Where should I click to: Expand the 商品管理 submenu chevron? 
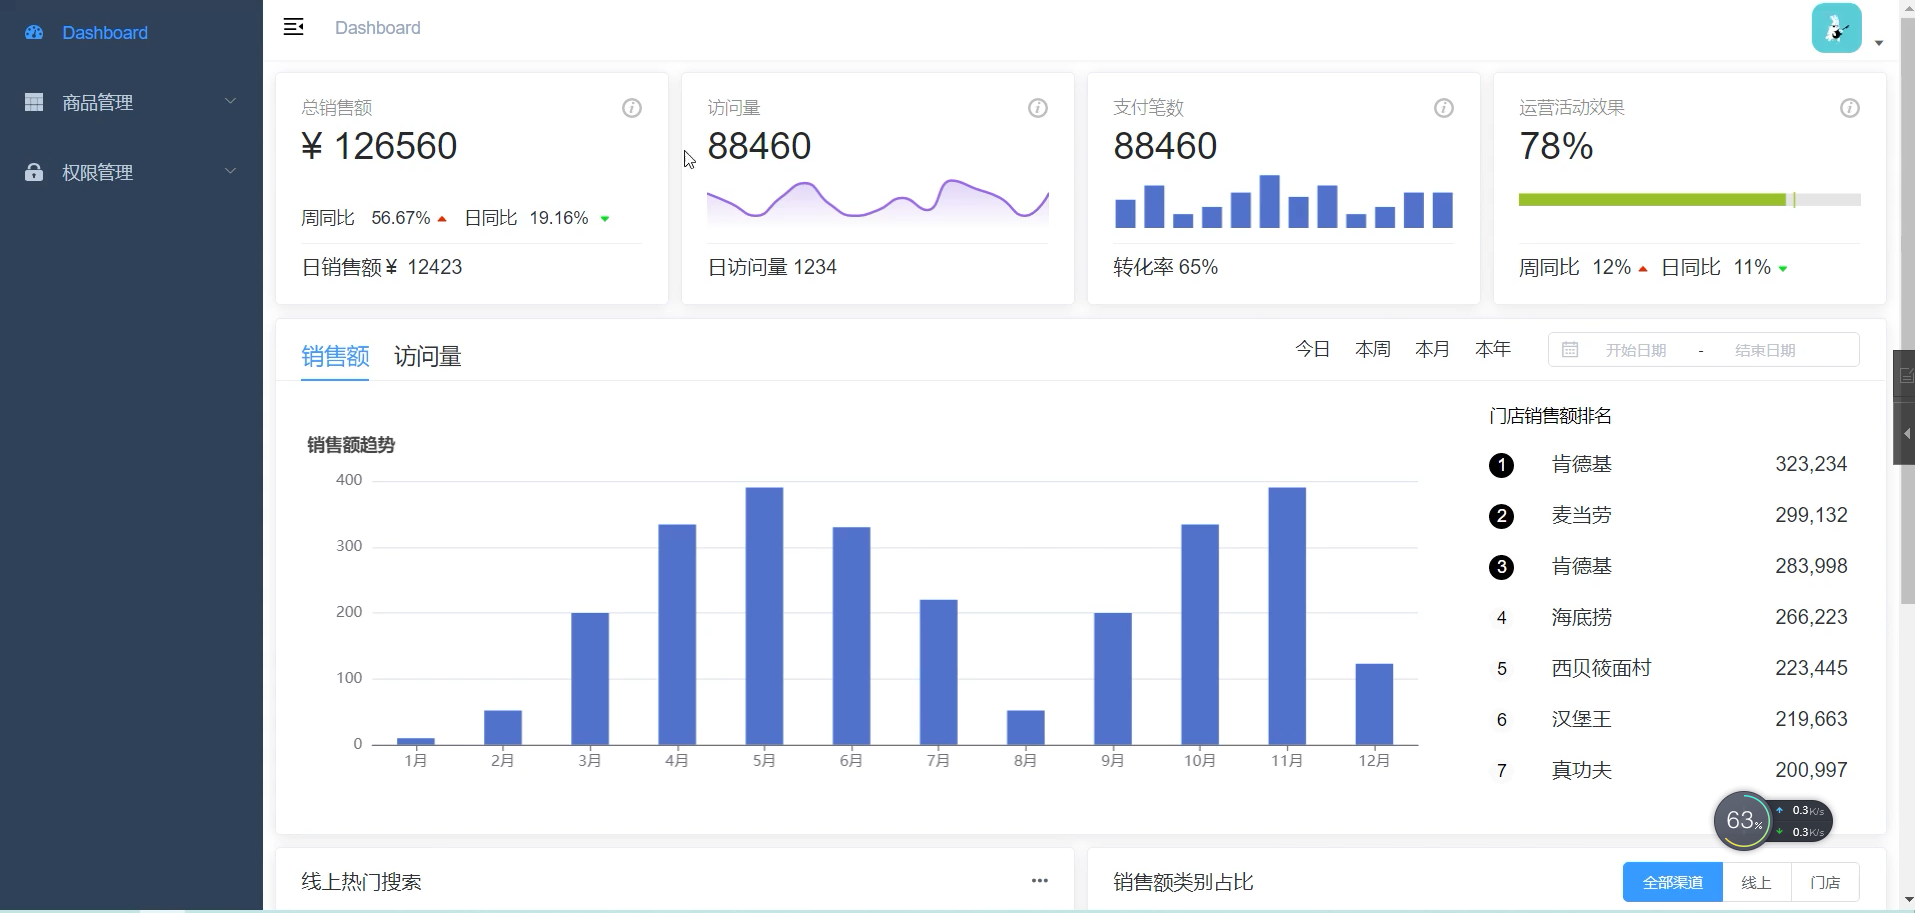click(x=231, y=102)
